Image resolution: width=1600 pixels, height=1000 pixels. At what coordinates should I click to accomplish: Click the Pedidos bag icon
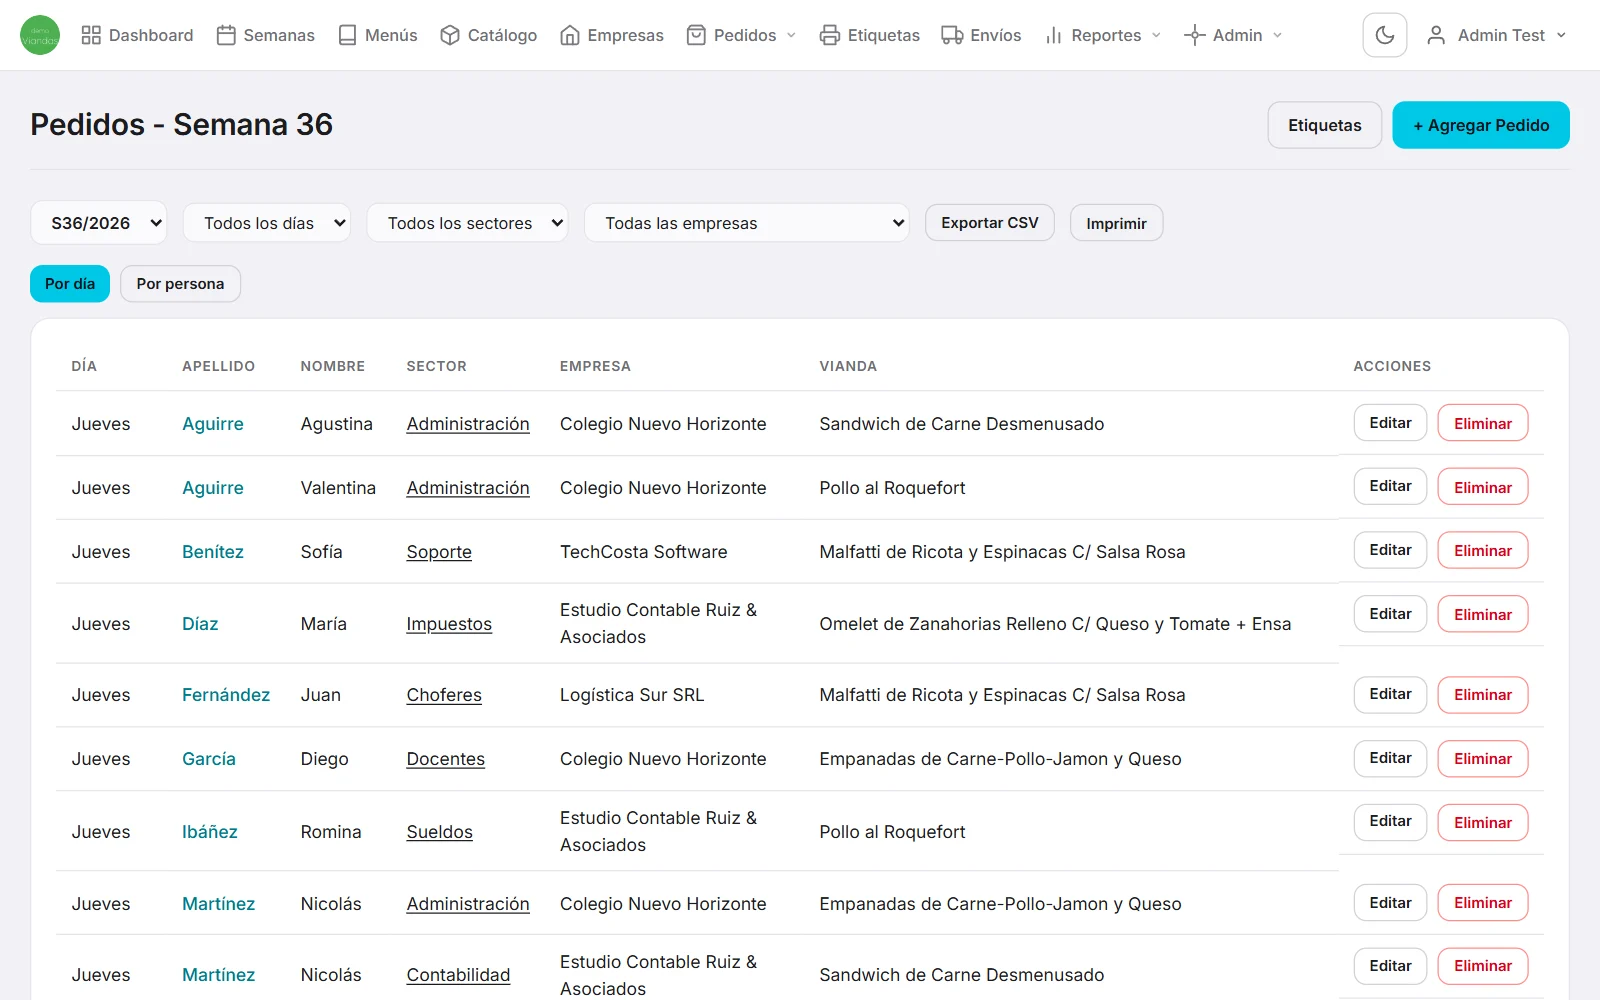(x=696, y=35)
